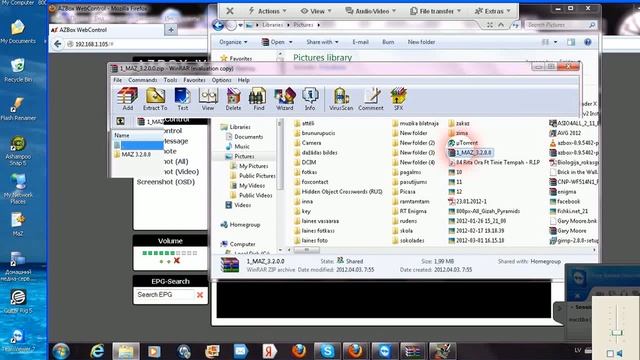Click WinRAR up one level icon
The image size is (640, 360).
[120, 121]
